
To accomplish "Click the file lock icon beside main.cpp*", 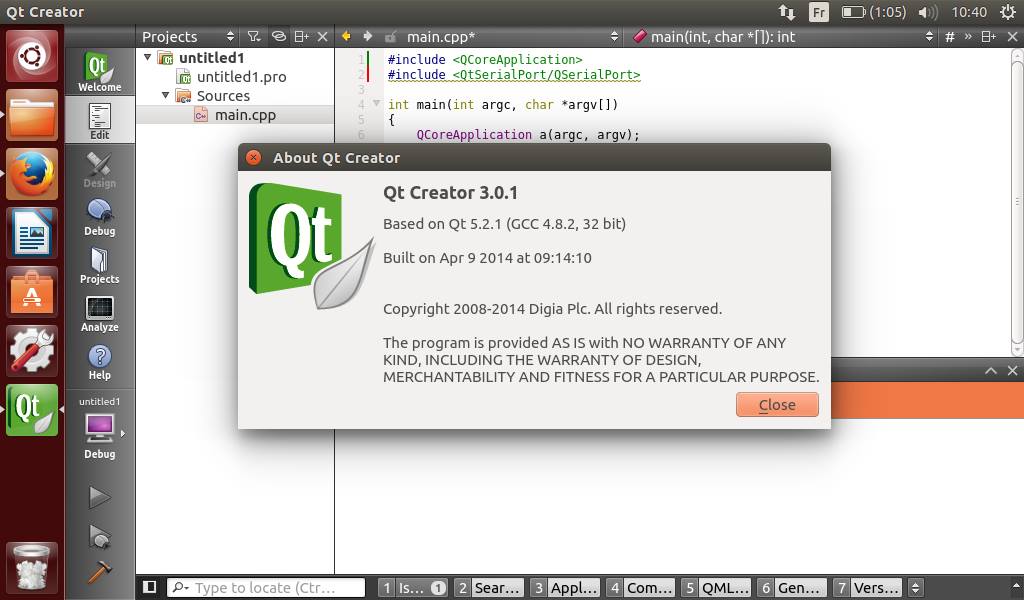I will point(391,37).
